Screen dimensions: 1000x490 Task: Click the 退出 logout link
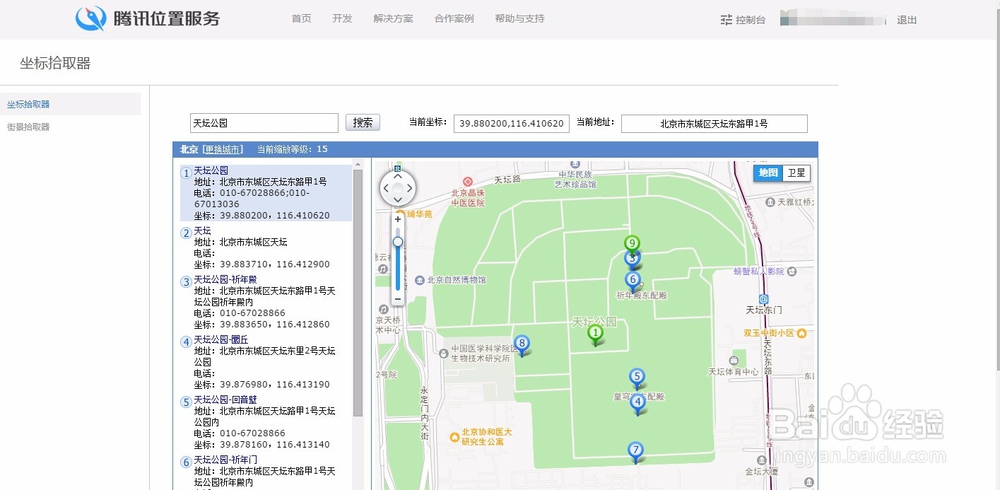coord(907,20)
